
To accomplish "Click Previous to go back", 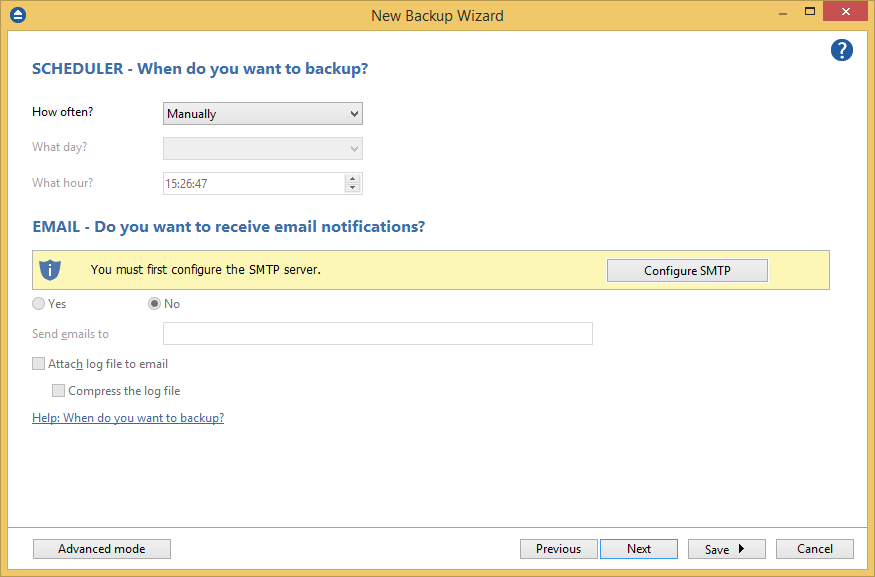I will pos(558,548).
